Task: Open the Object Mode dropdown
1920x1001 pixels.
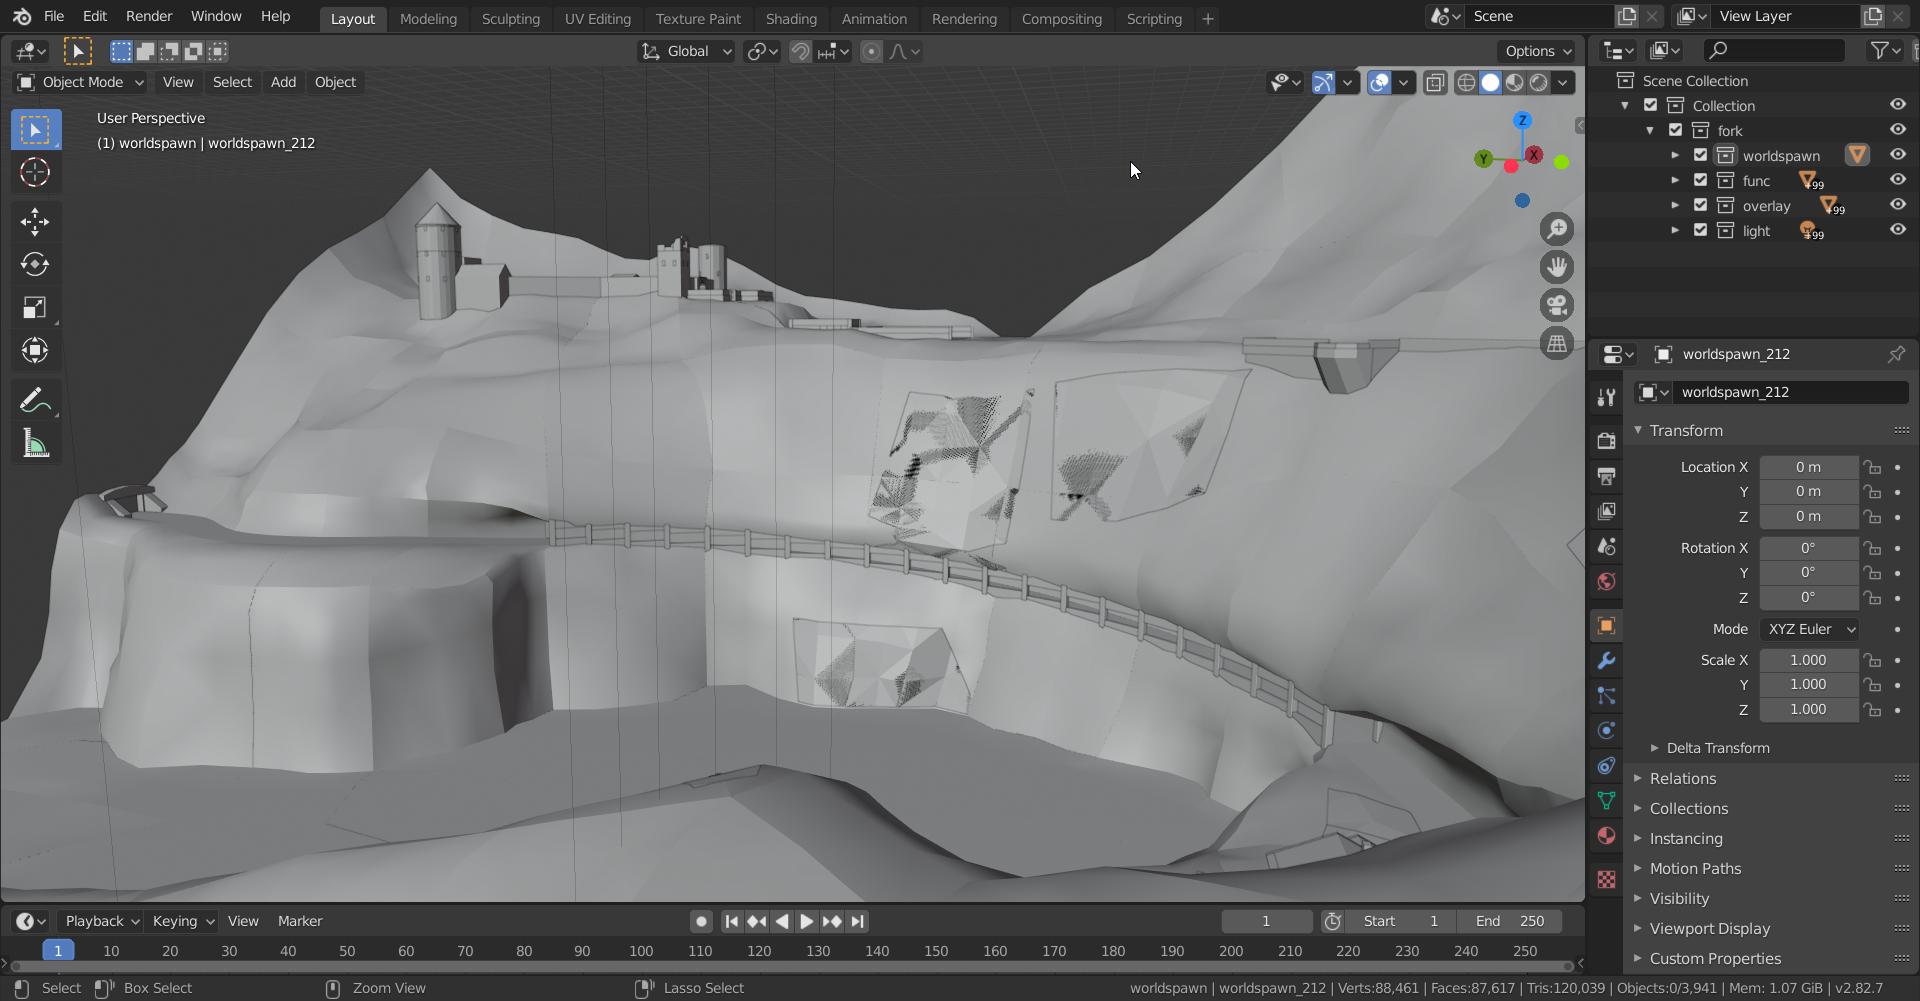Action: coord(80,82)
